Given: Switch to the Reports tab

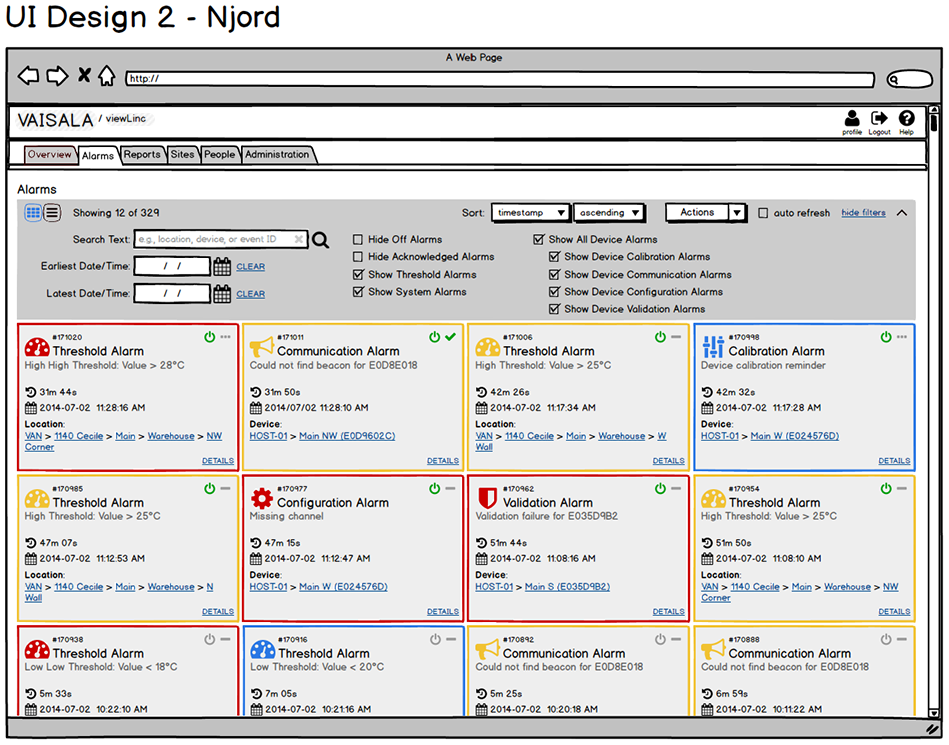Looking at the screenshot, I should 142,155.
